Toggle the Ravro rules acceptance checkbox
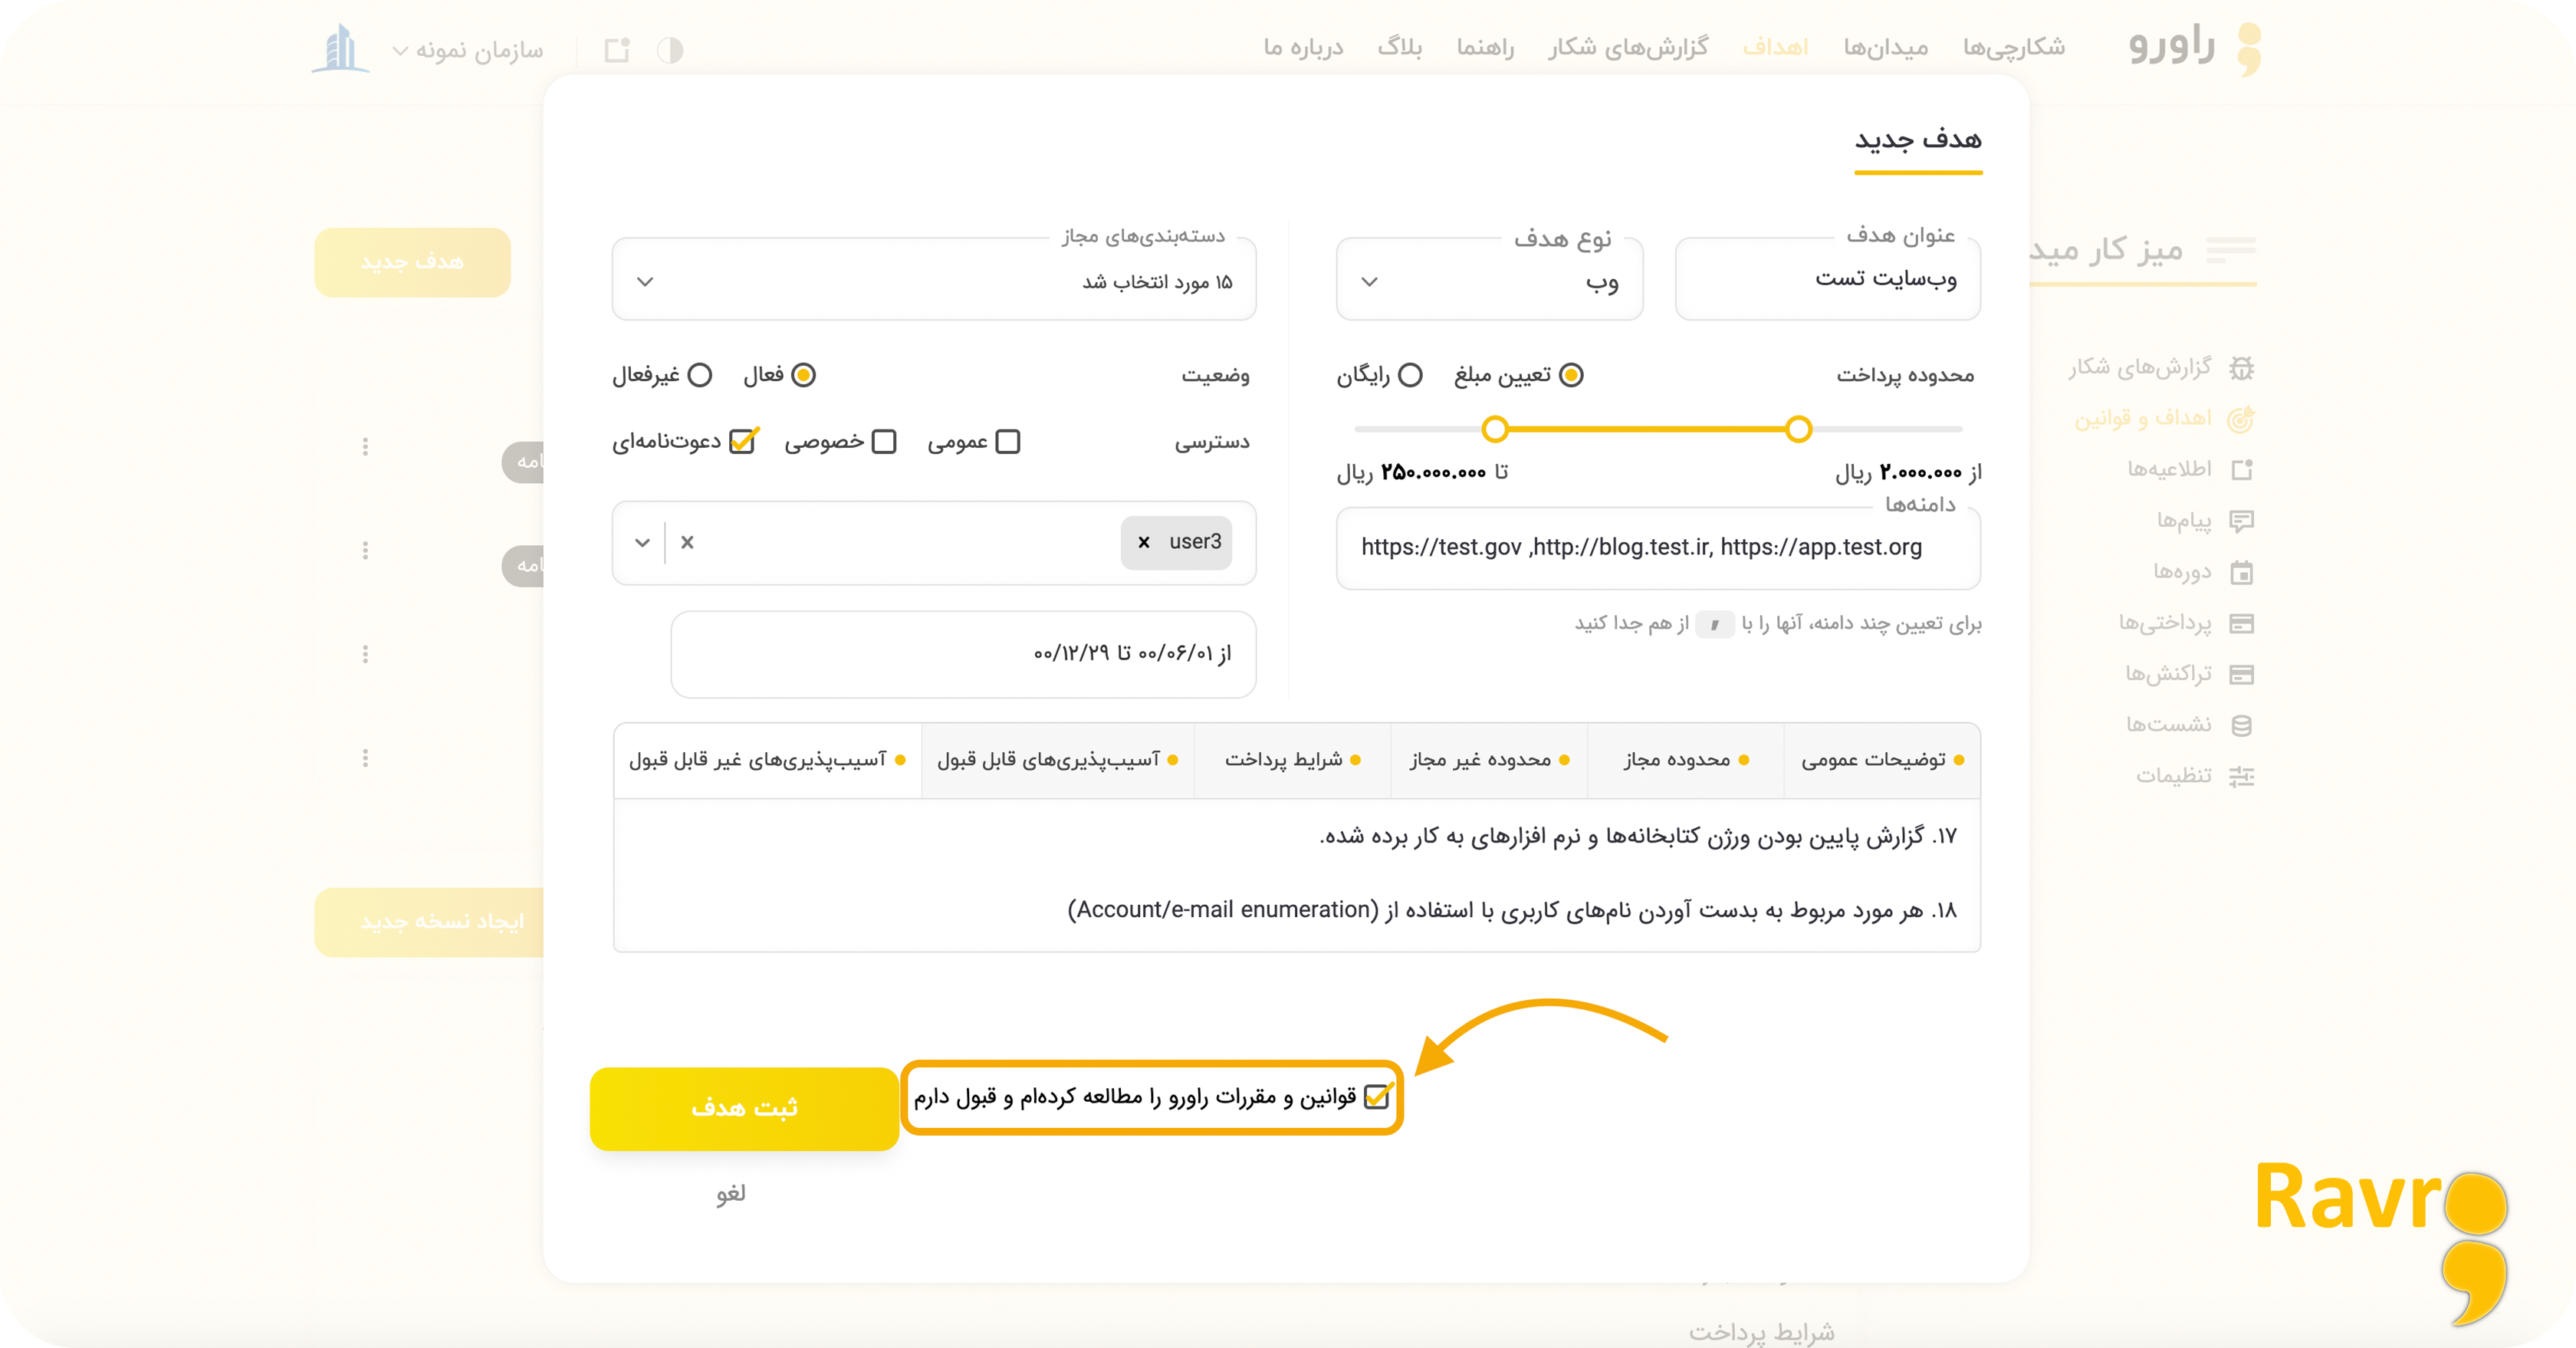 (x=1377, y=1097)
